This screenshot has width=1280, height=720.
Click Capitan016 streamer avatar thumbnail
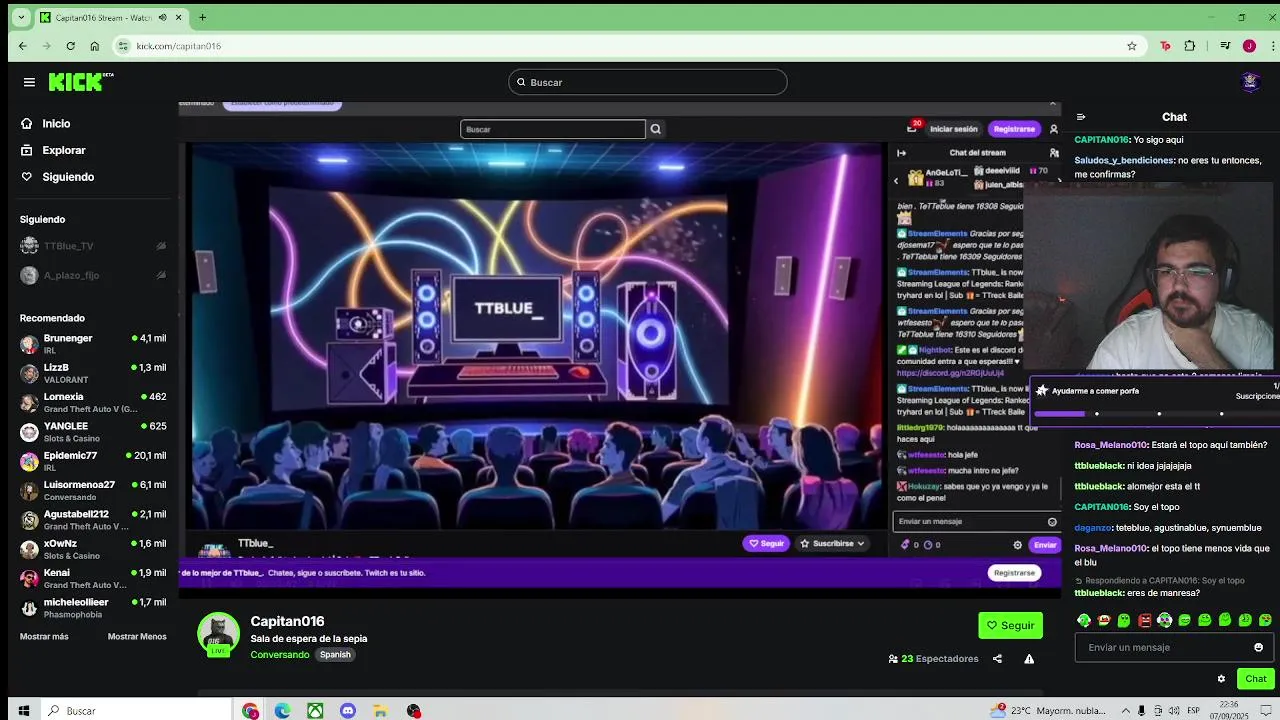[x=218, y=634]
